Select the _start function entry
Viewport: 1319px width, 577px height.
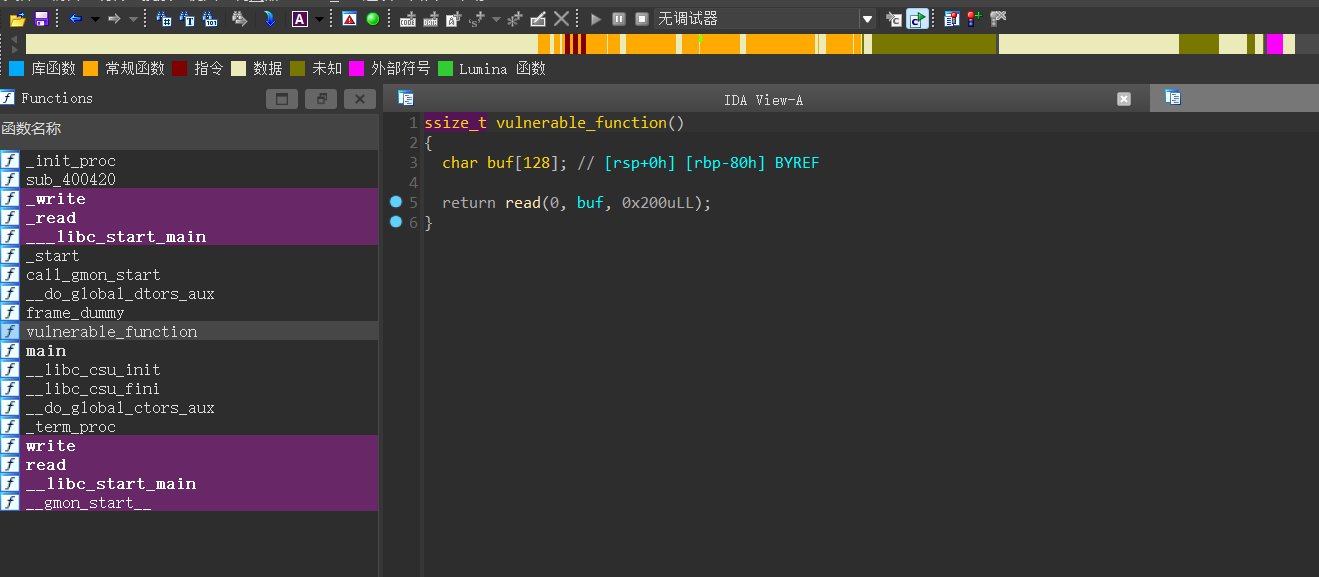coord(189,256)
